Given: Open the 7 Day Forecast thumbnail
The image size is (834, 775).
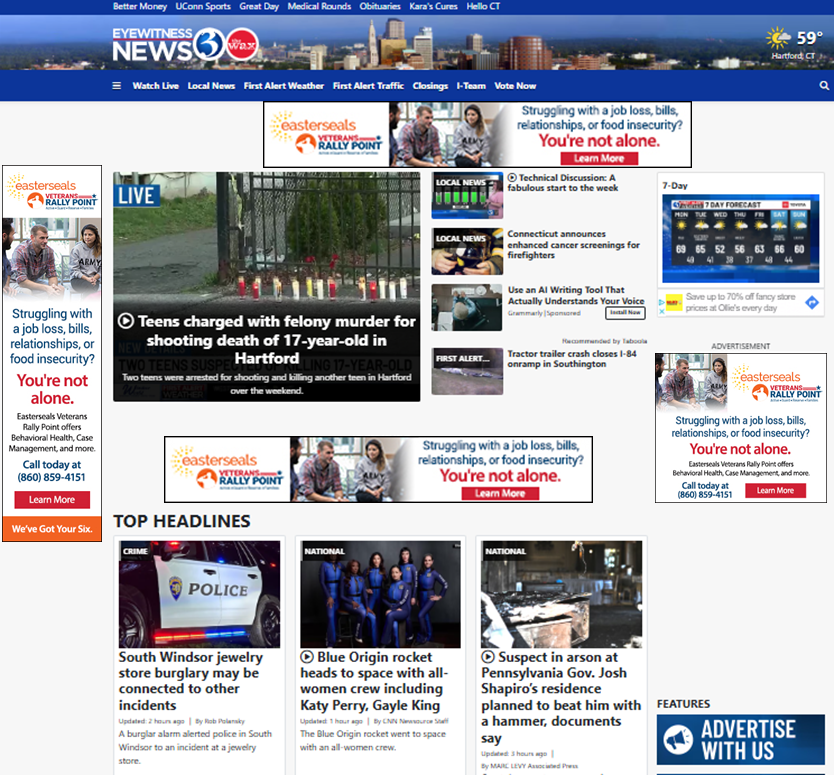Looking at the screenshot, I should pyautogui.click(x=740, y=240).
